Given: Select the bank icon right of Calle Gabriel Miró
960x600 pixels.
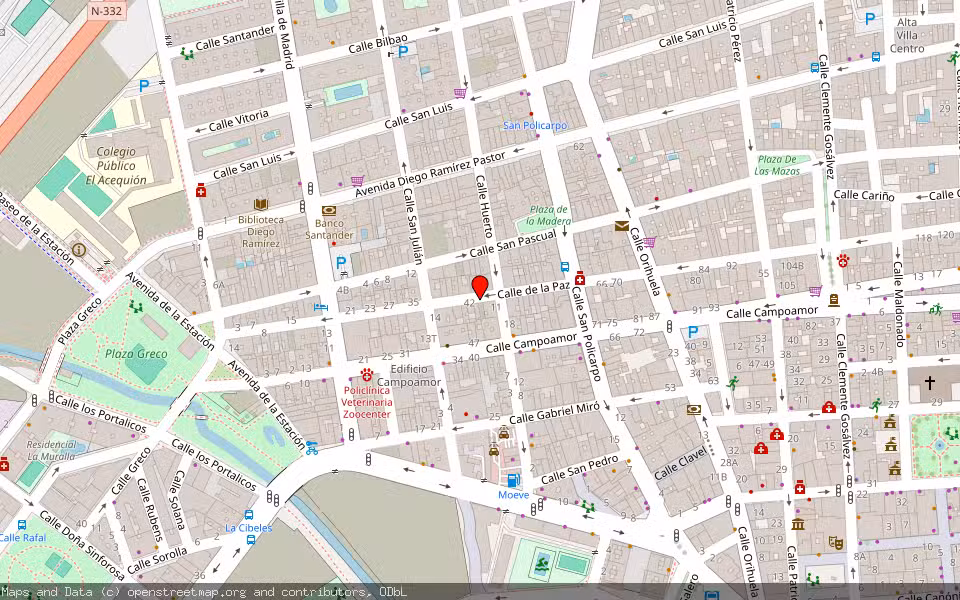Looking at the screenshot, I should [694, 410].
